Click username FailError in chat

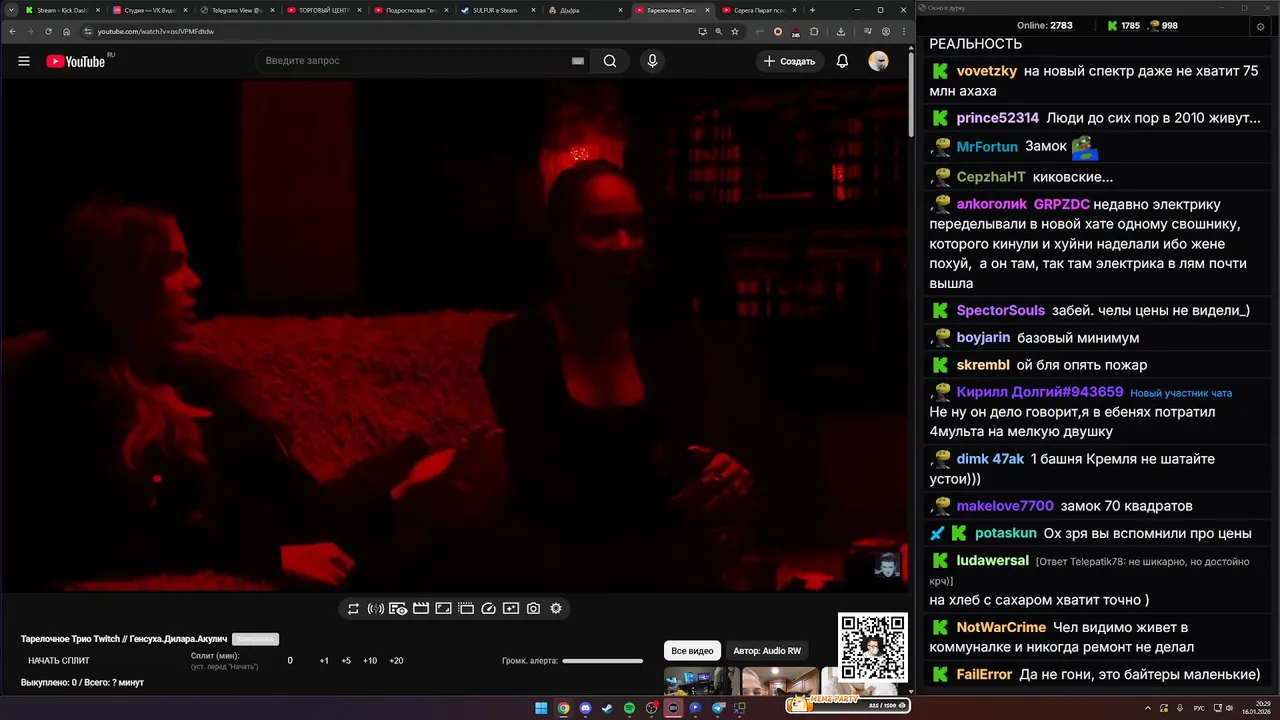tap(984, 675)
